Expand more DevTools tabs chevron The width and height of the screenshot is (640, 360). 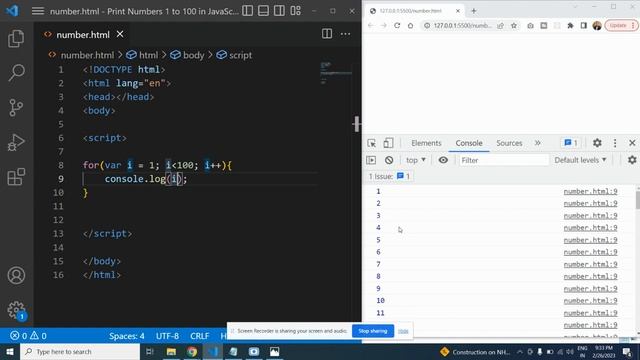coord(538,143)
